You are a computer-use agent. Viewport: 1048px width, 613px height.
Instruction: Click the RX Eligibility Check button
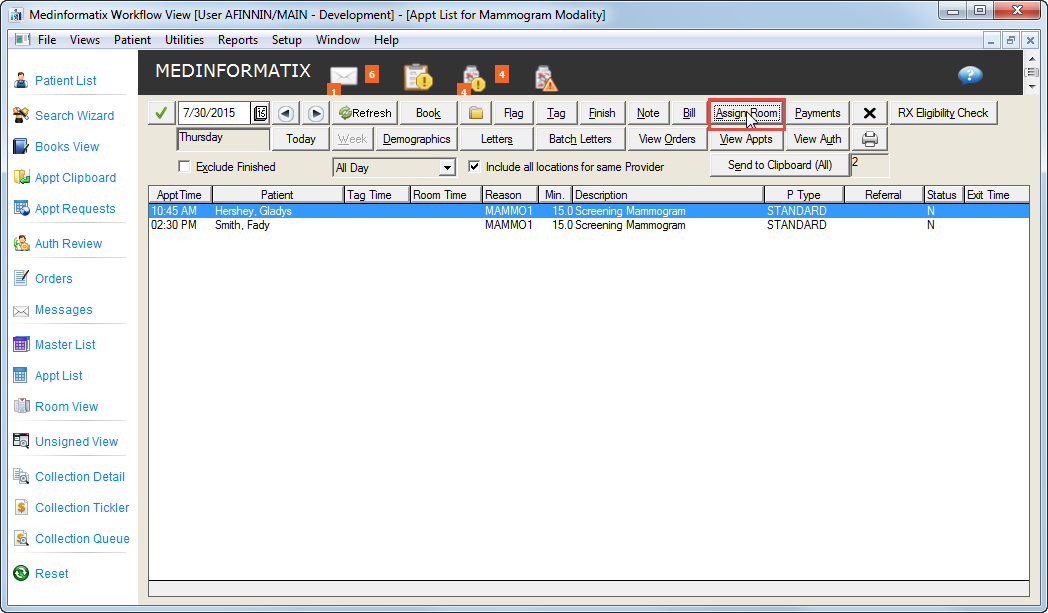tap(942, 113)
